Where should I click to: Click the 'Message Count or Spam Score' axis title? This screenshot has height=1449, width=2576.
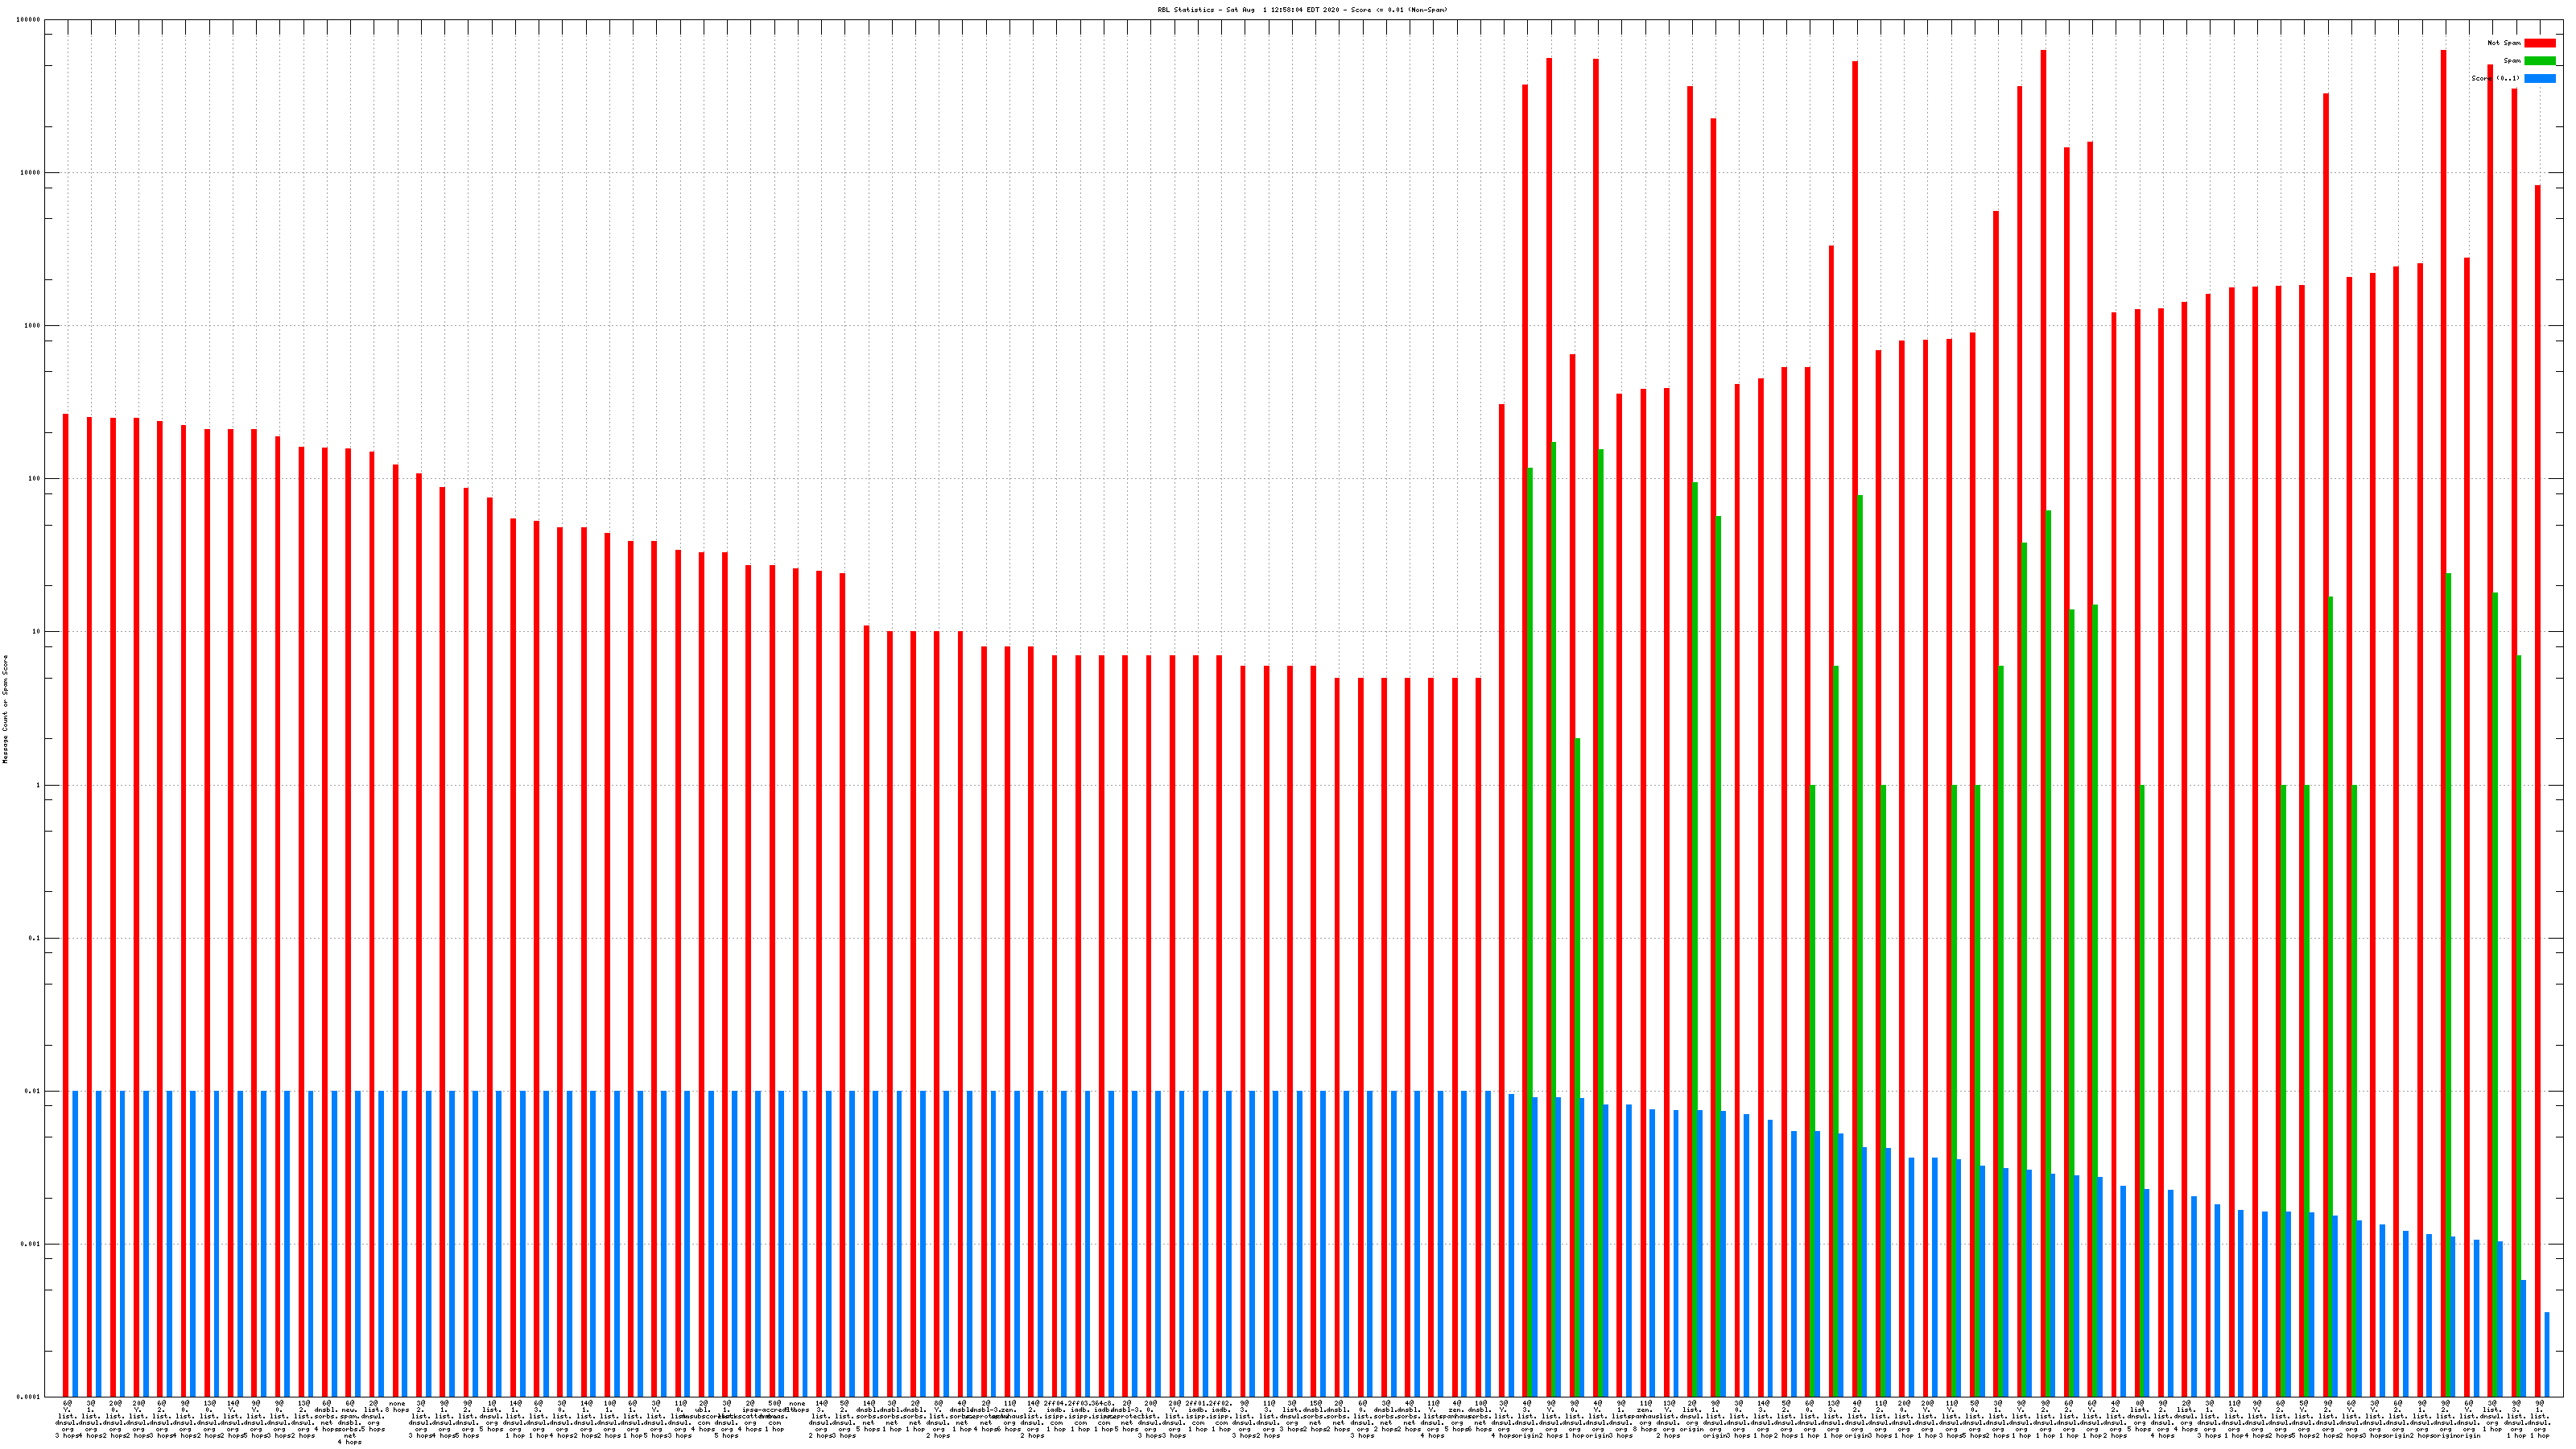pos(5,709)
